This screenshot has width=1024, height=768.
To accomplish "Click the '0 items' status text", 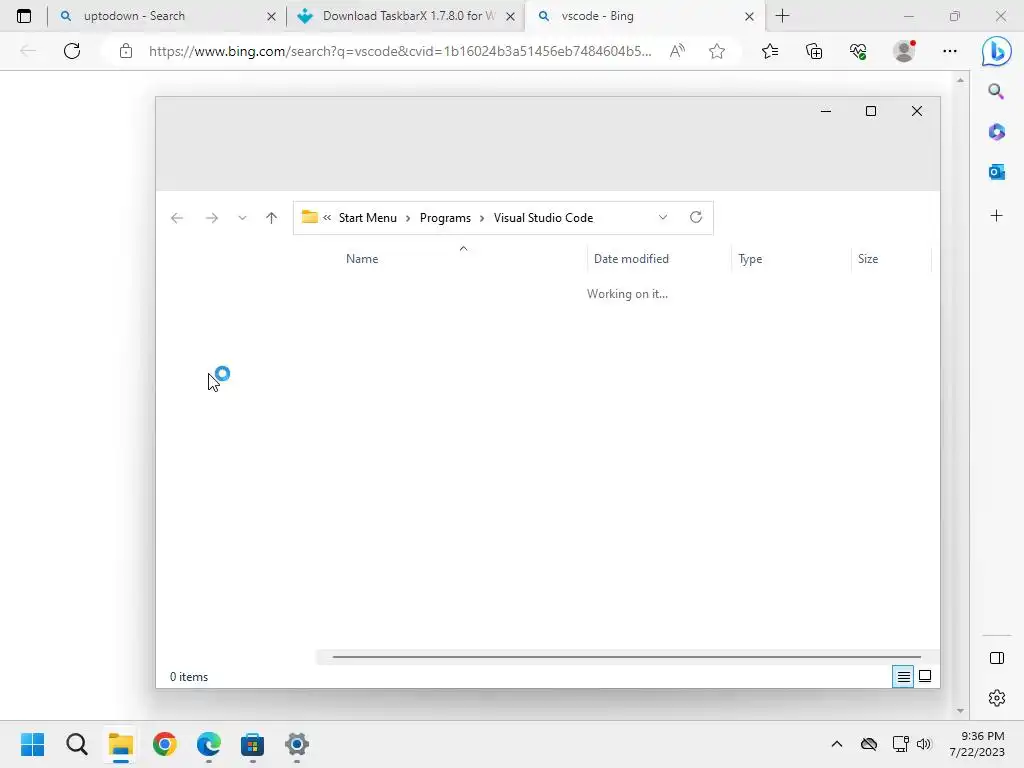I will 189,677.
